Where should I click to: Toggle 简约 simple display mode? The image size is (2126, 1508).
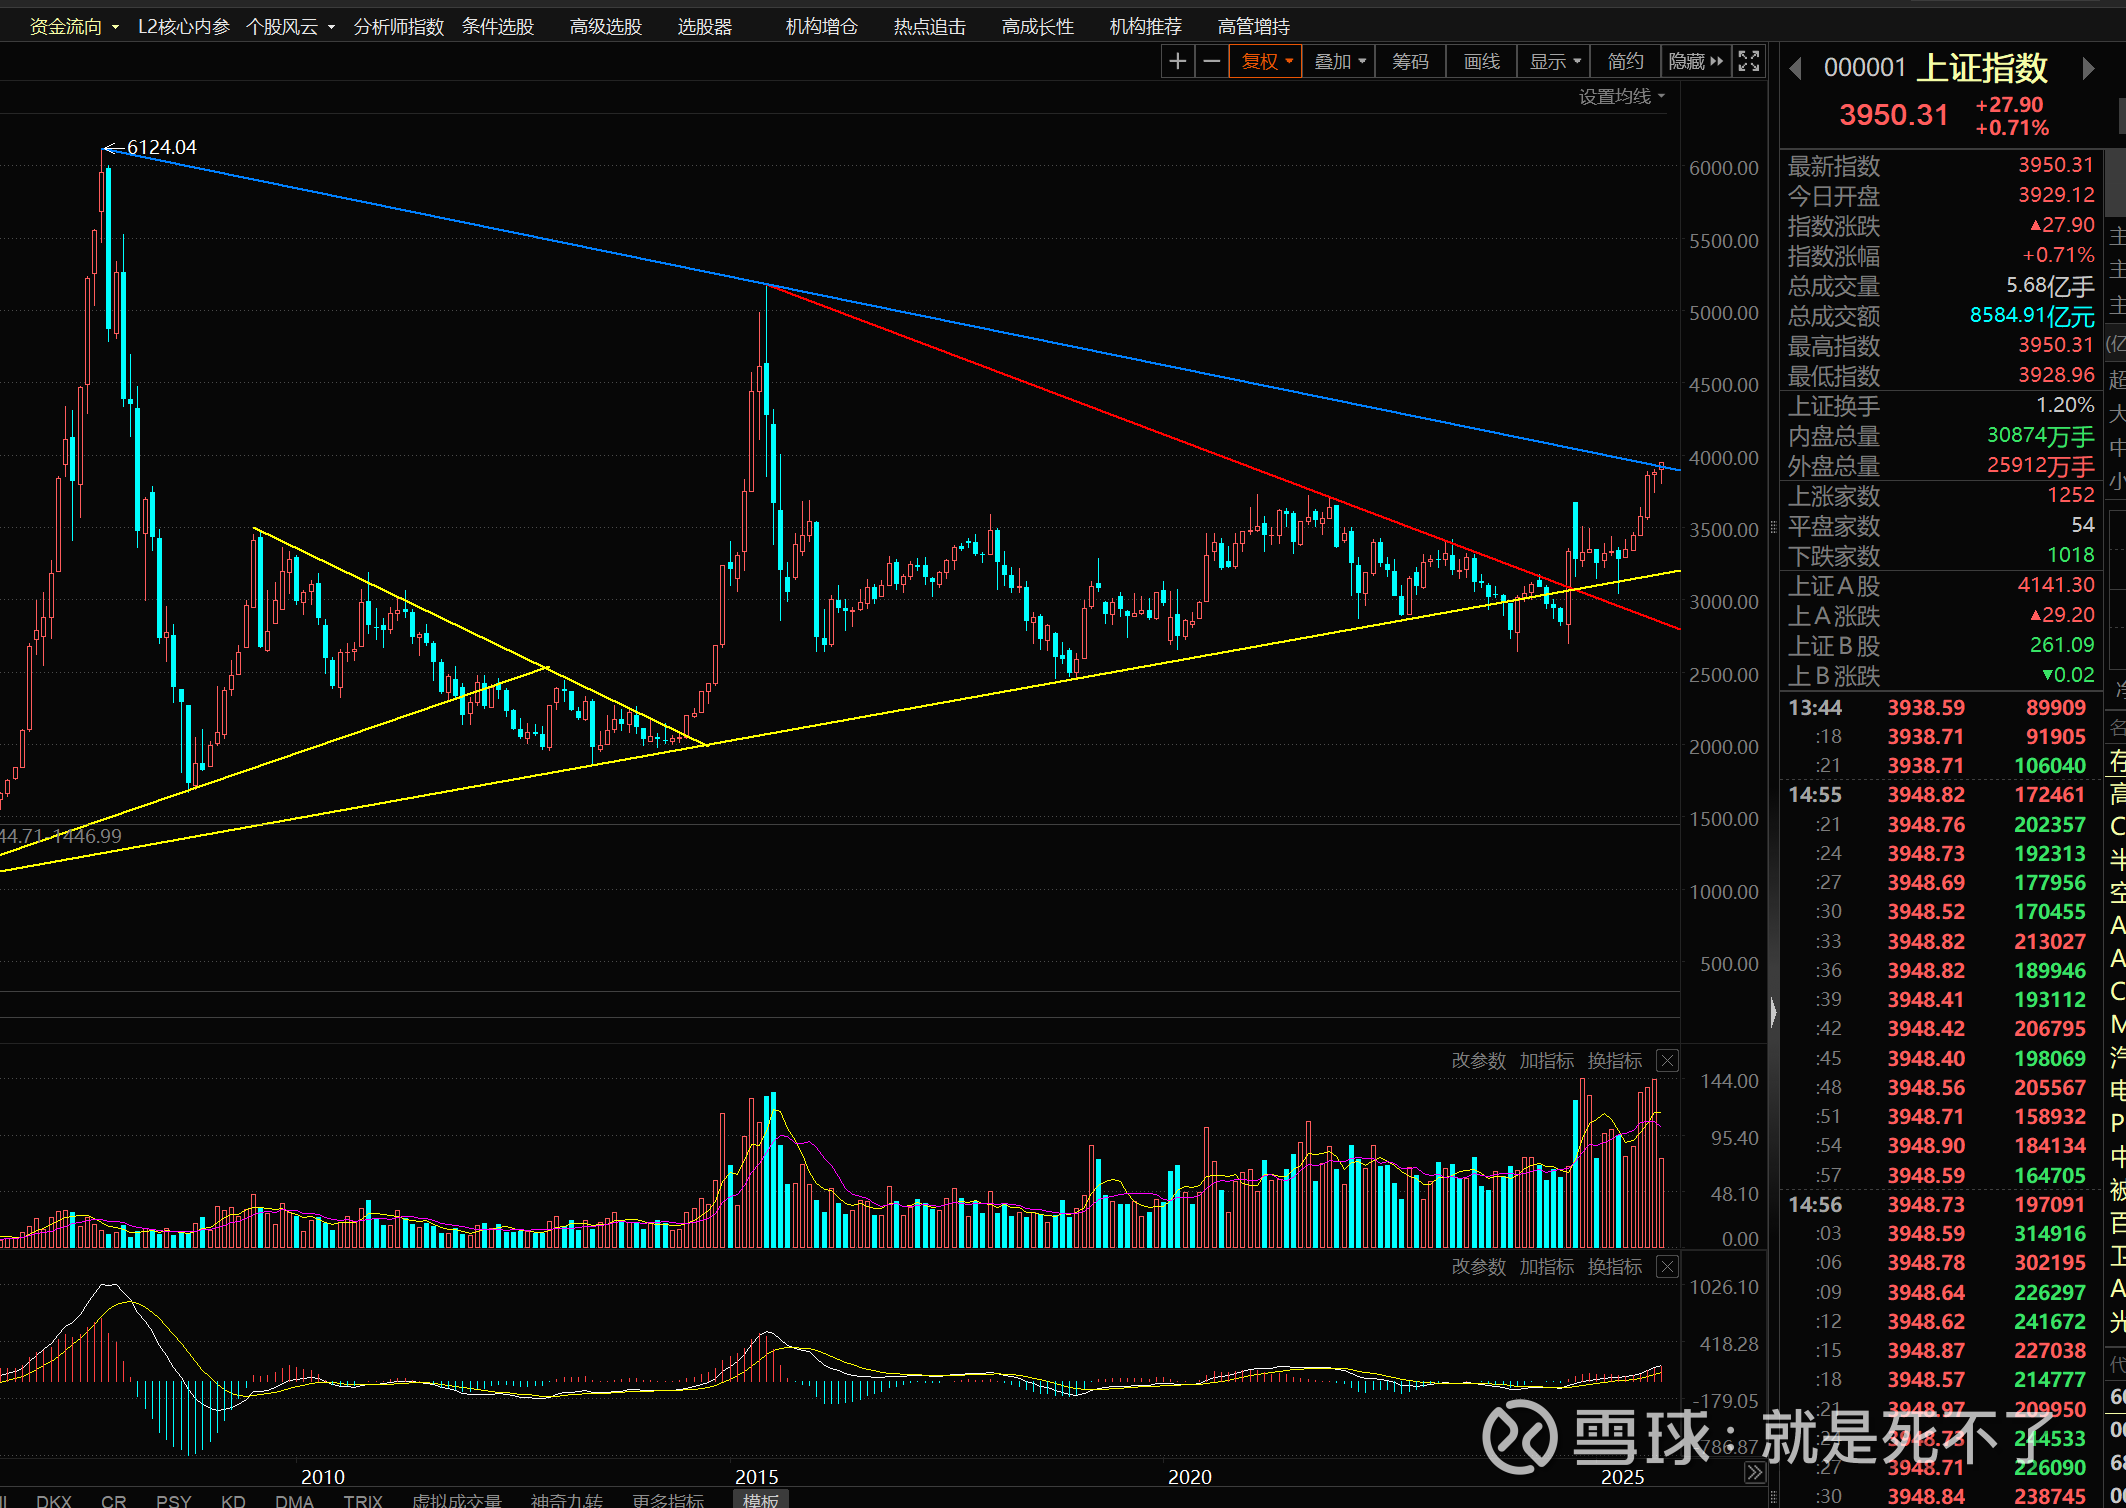pos(1625,62)
